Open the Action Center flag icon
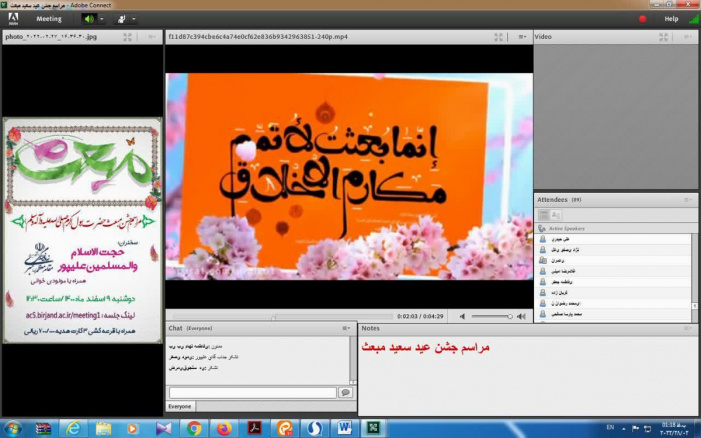 pyautogui.click(x=635, y=428)
